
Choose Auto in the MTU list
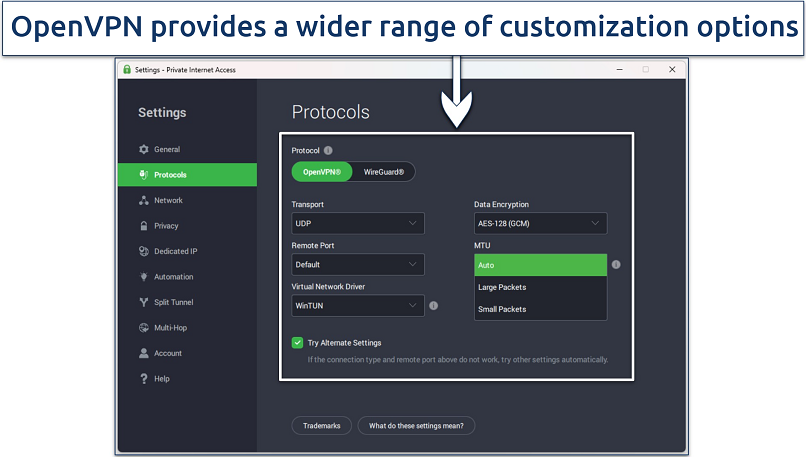[x=540, y=265]
